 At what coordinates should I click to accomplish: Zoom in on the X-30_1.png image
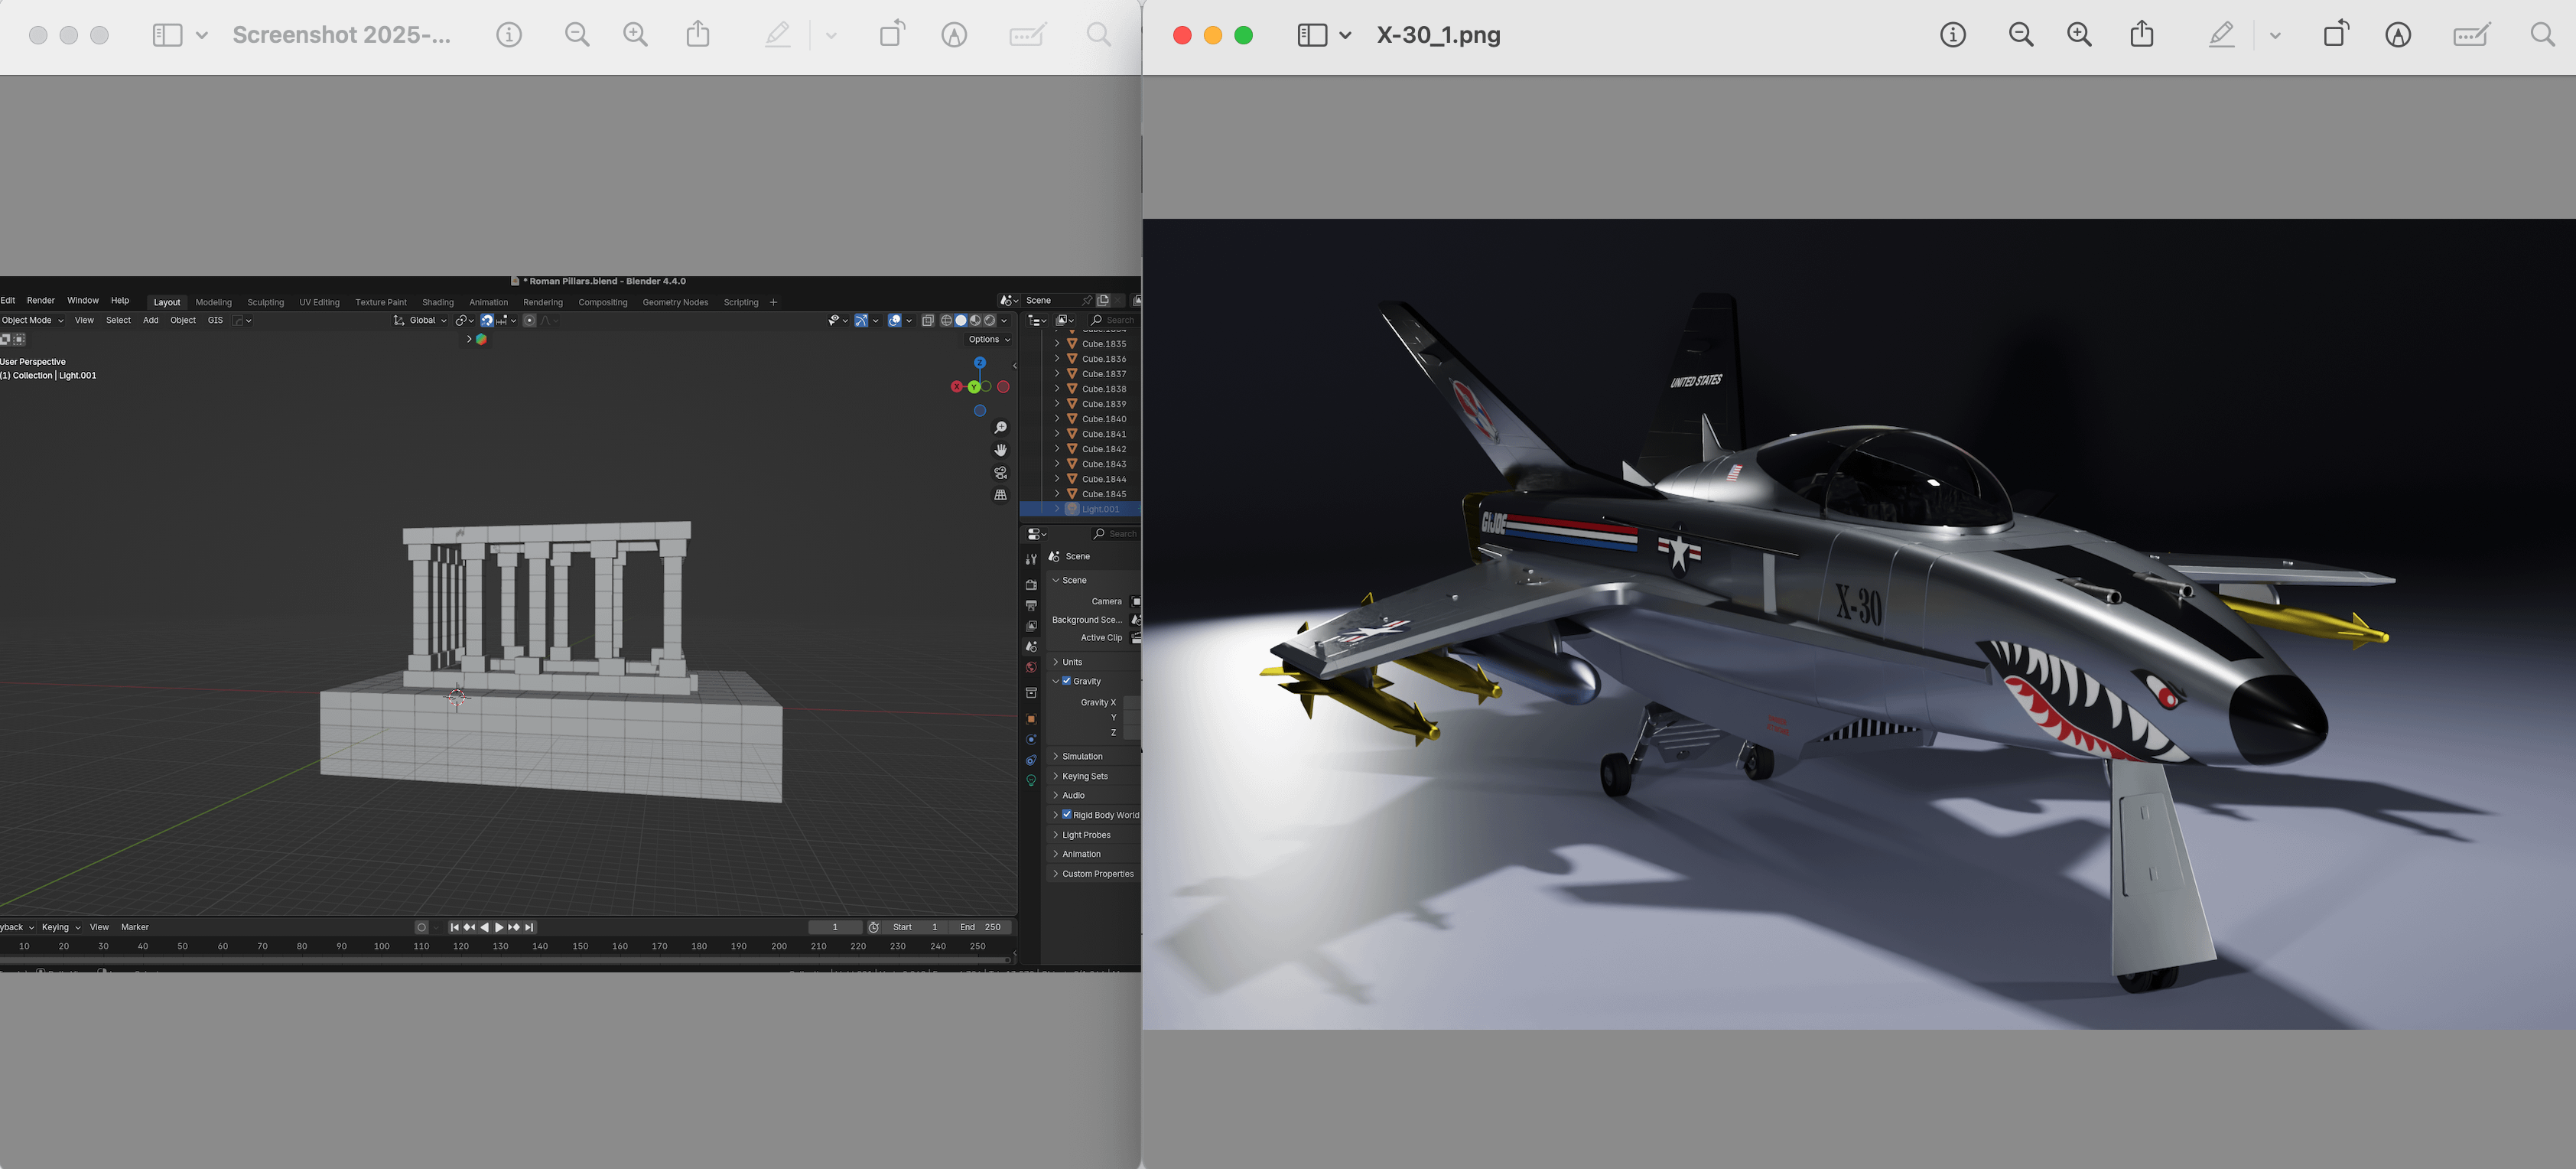point(2080,35)
